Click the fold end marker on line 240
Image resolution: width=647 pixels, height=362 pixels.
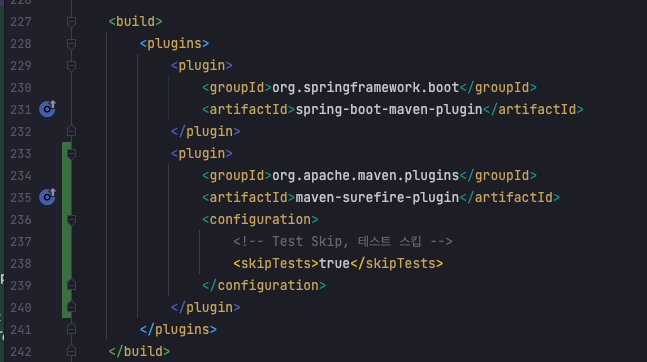(71, 308)
